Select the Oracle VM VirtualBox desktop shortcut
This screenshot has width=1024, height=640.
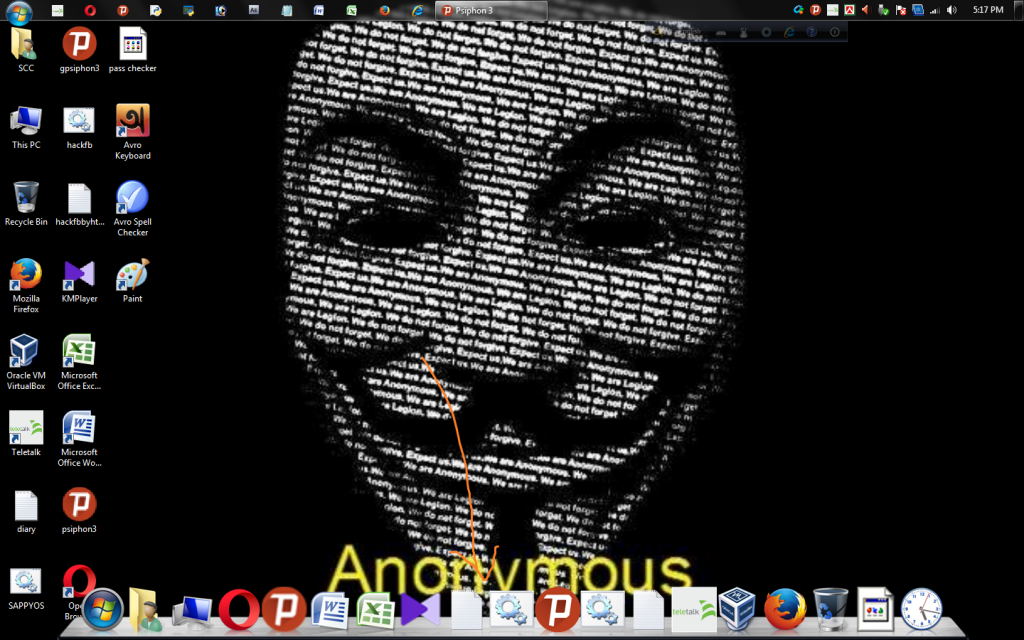coord(25,362)
